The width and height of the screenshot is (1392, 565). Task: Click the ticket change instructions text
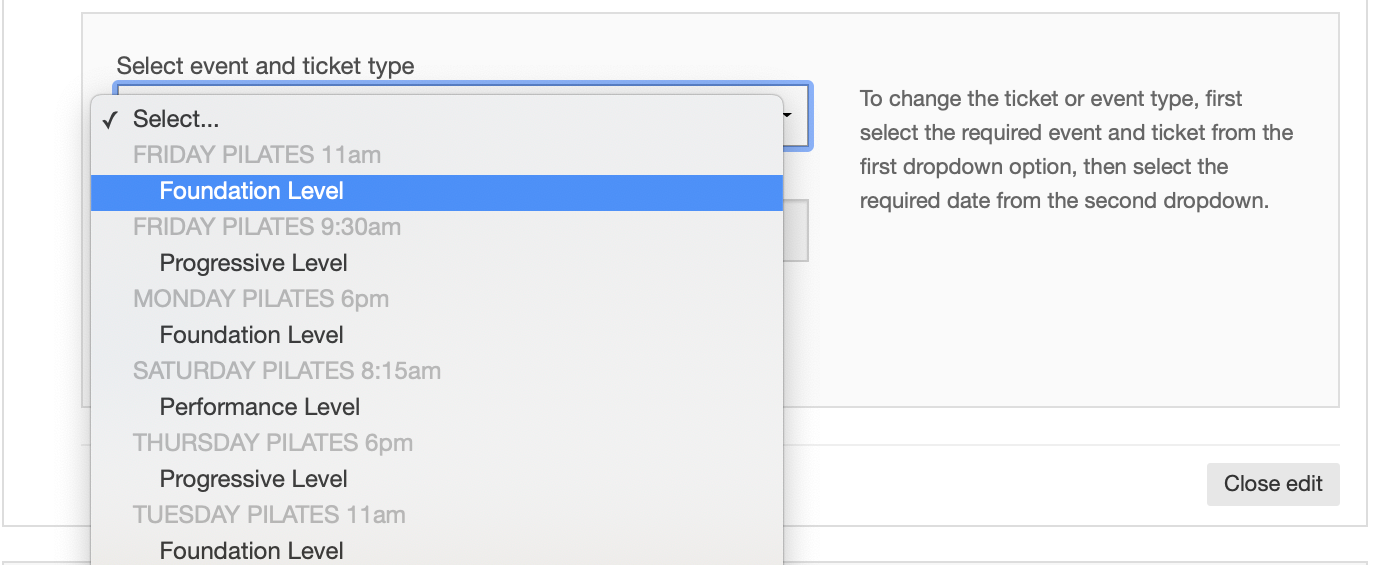[x=1076, y=150]
